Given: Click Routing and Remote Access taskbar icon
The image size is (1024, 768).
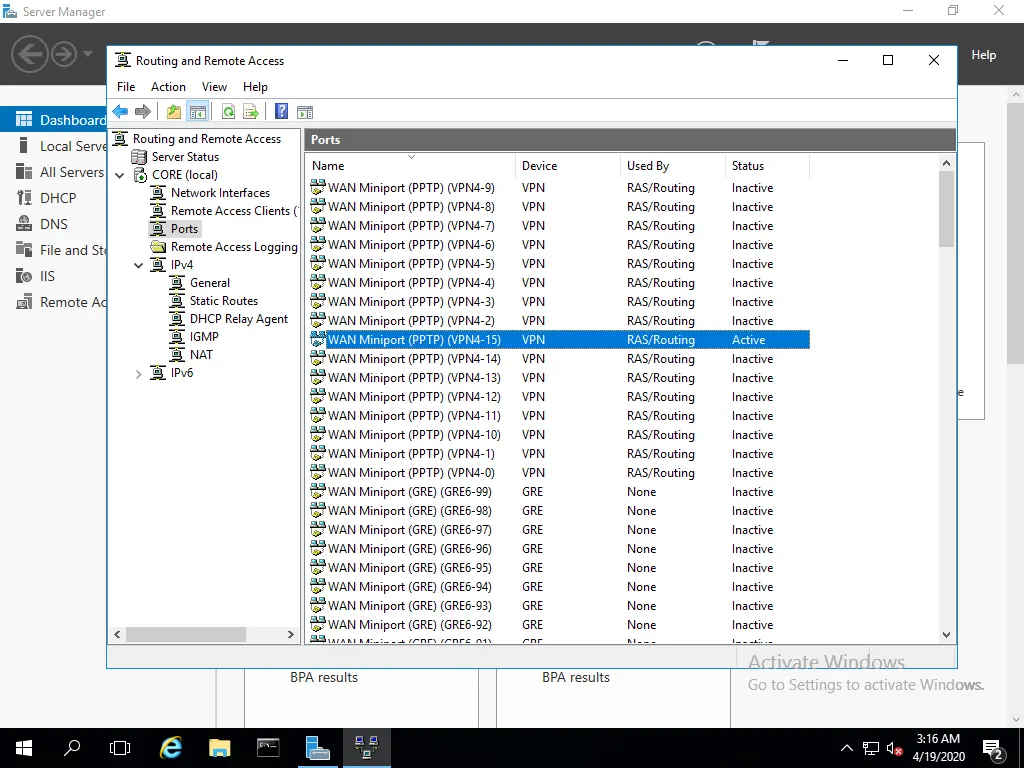Looking at the screenshot, I should click(x=366, y=748).
